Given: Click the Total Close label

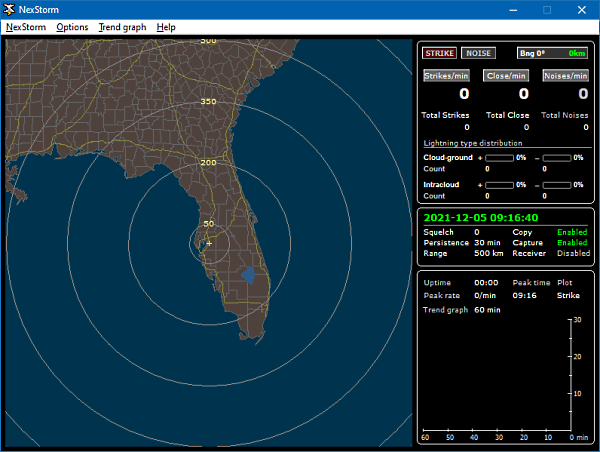Looking at the screenshot, I should tap(507, 115).
